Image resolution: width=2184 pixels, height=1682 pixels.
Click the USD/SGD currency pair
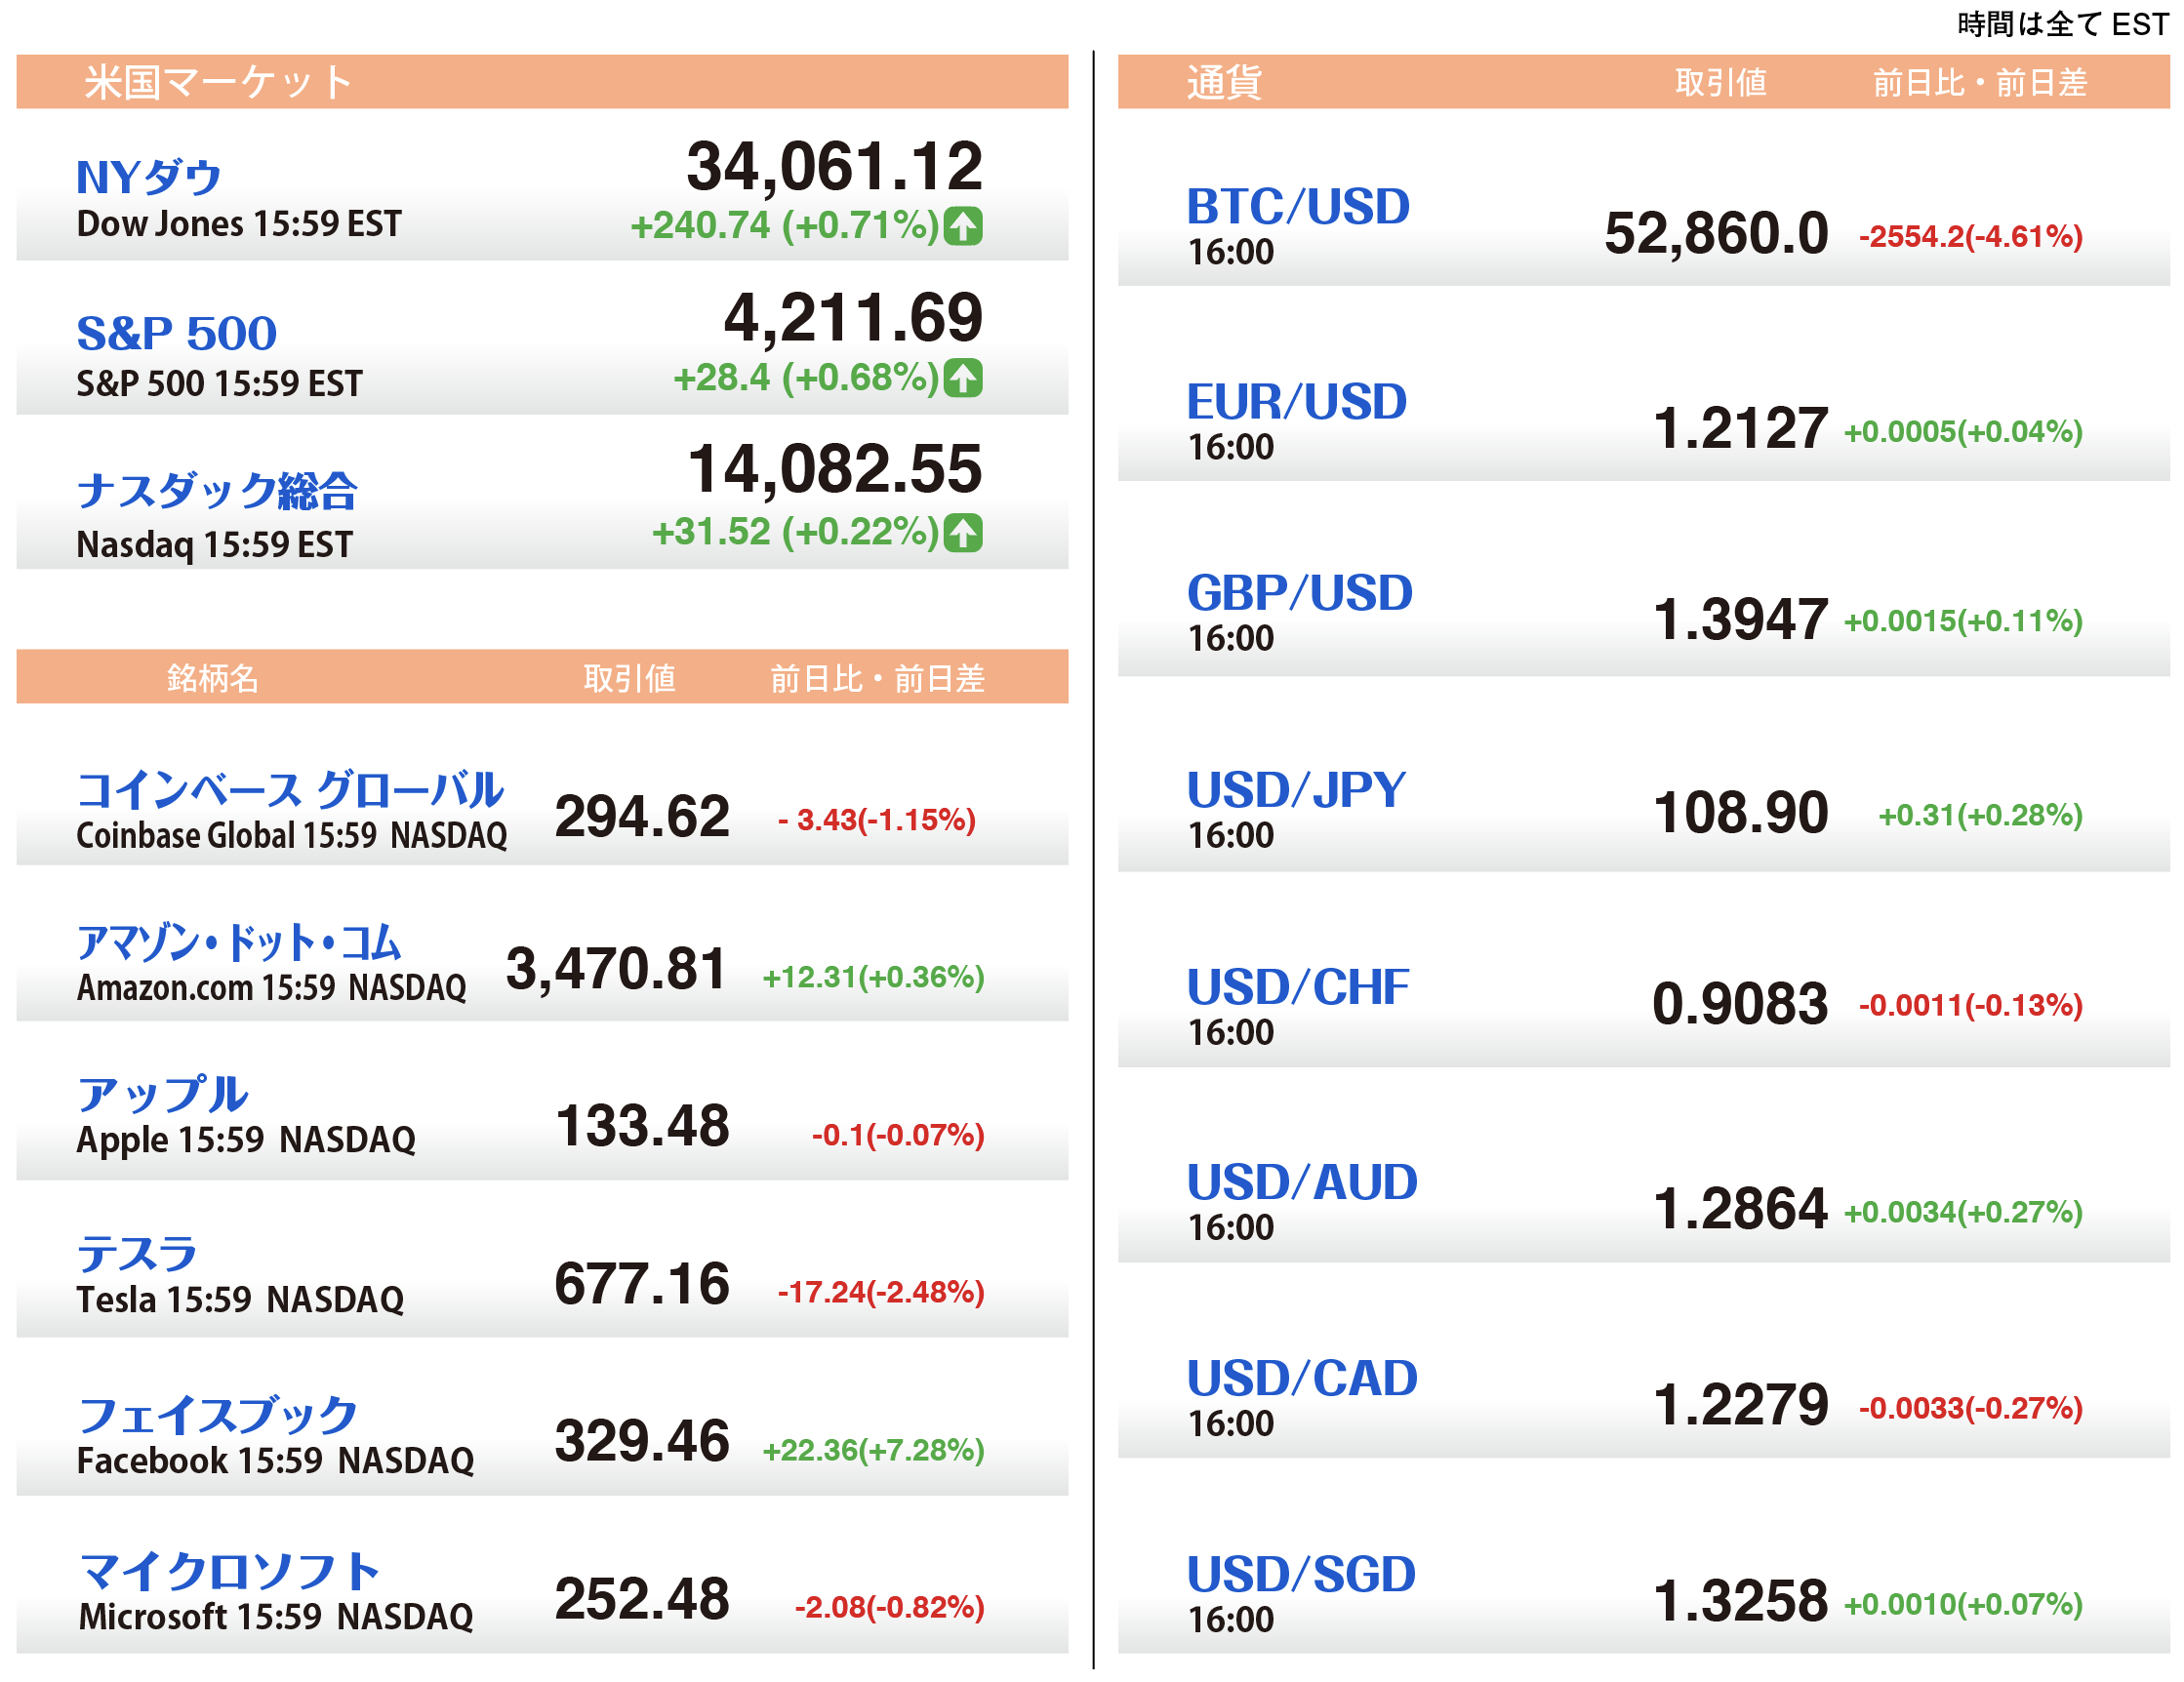click(x=1301, y=1575)
